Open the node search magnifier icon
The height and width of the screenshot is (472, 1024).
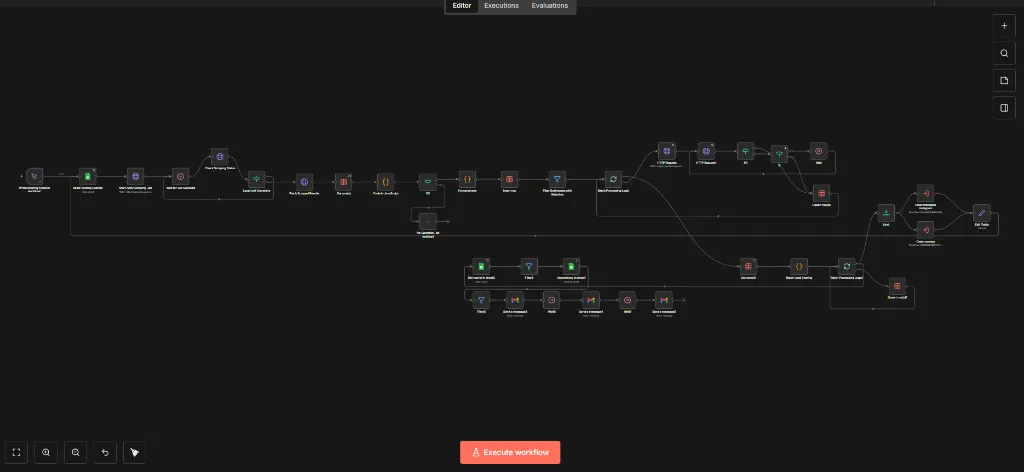1004,54
